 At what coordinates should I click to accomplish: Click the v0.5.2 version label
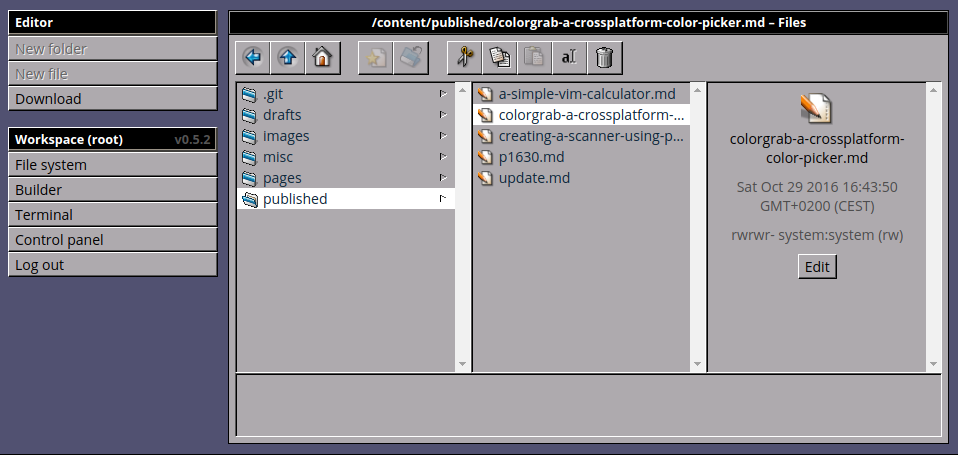click(x=192, y=140)
